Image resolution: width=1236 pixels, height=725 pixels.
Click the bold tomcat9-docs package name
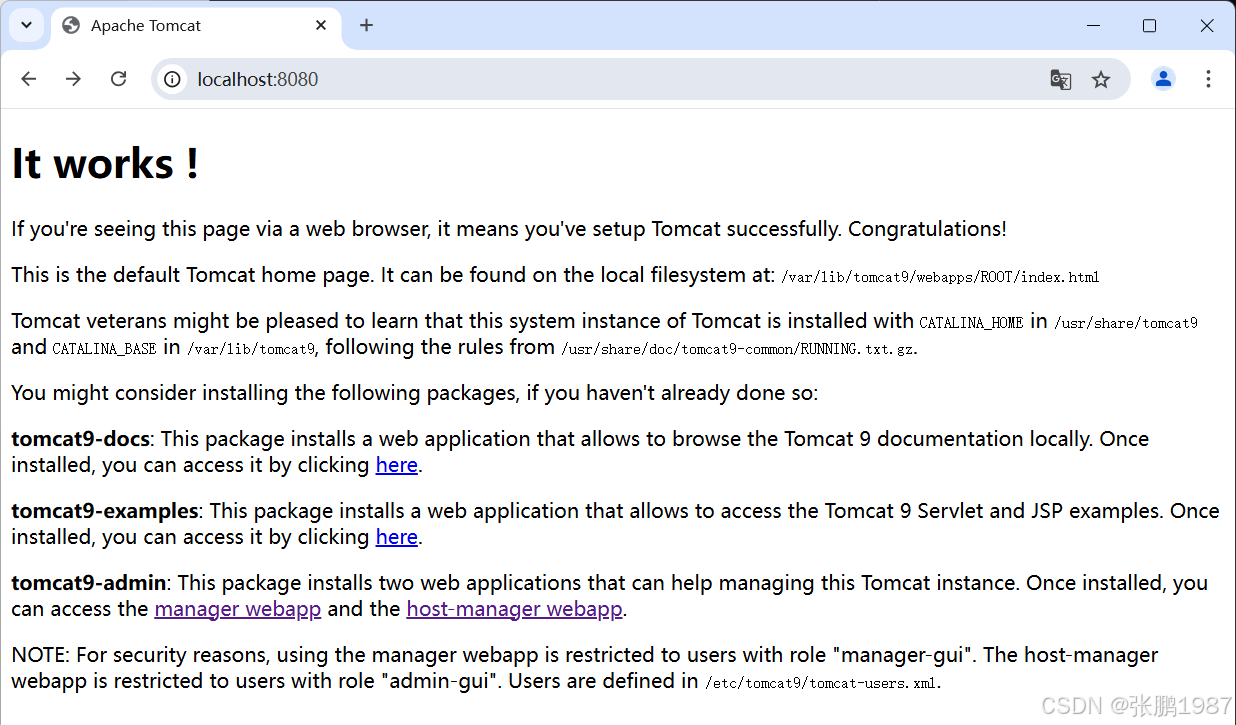pyautogui.click(x=80, y=439)
